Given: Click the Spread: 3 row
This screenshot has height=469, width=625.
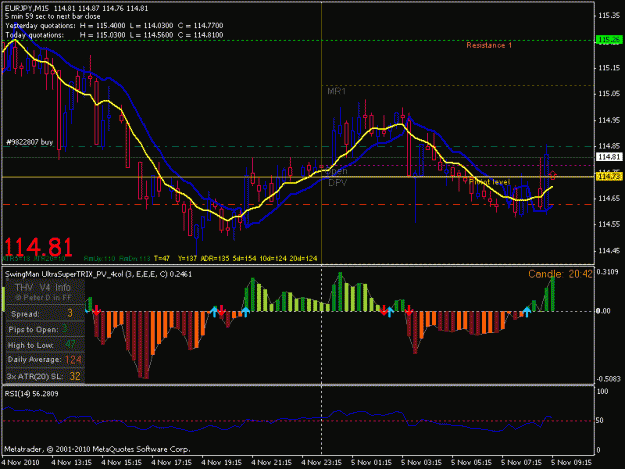Looking at the screenshot, I should pos(45,314).
